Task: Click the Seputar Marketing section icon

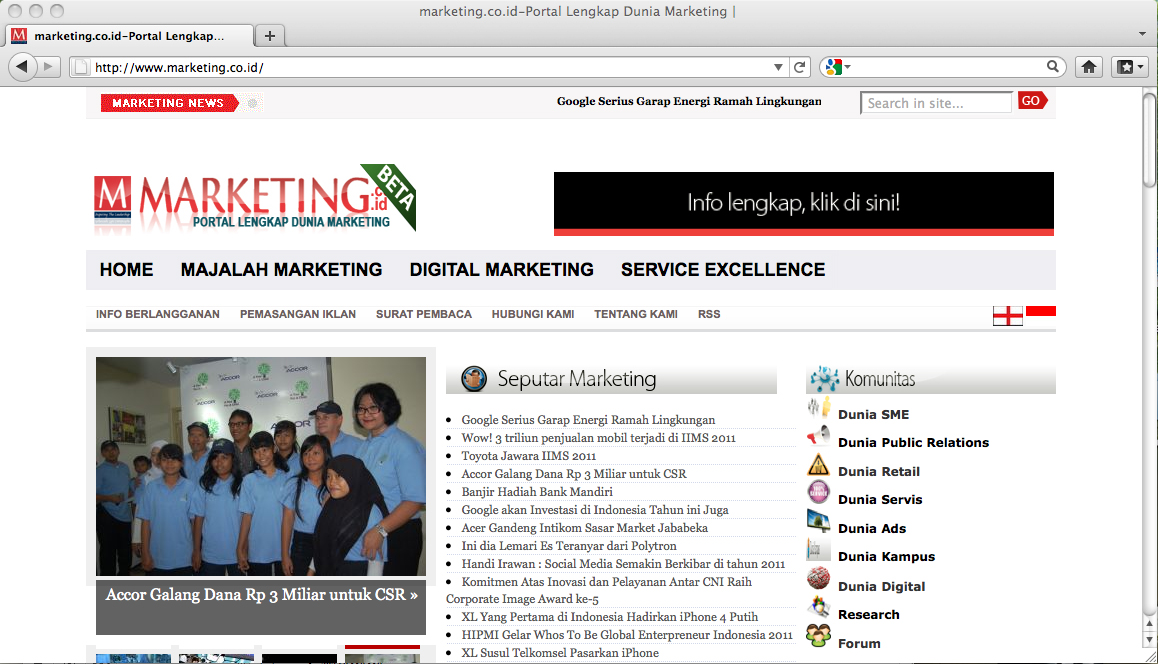Action: (474, 378)
